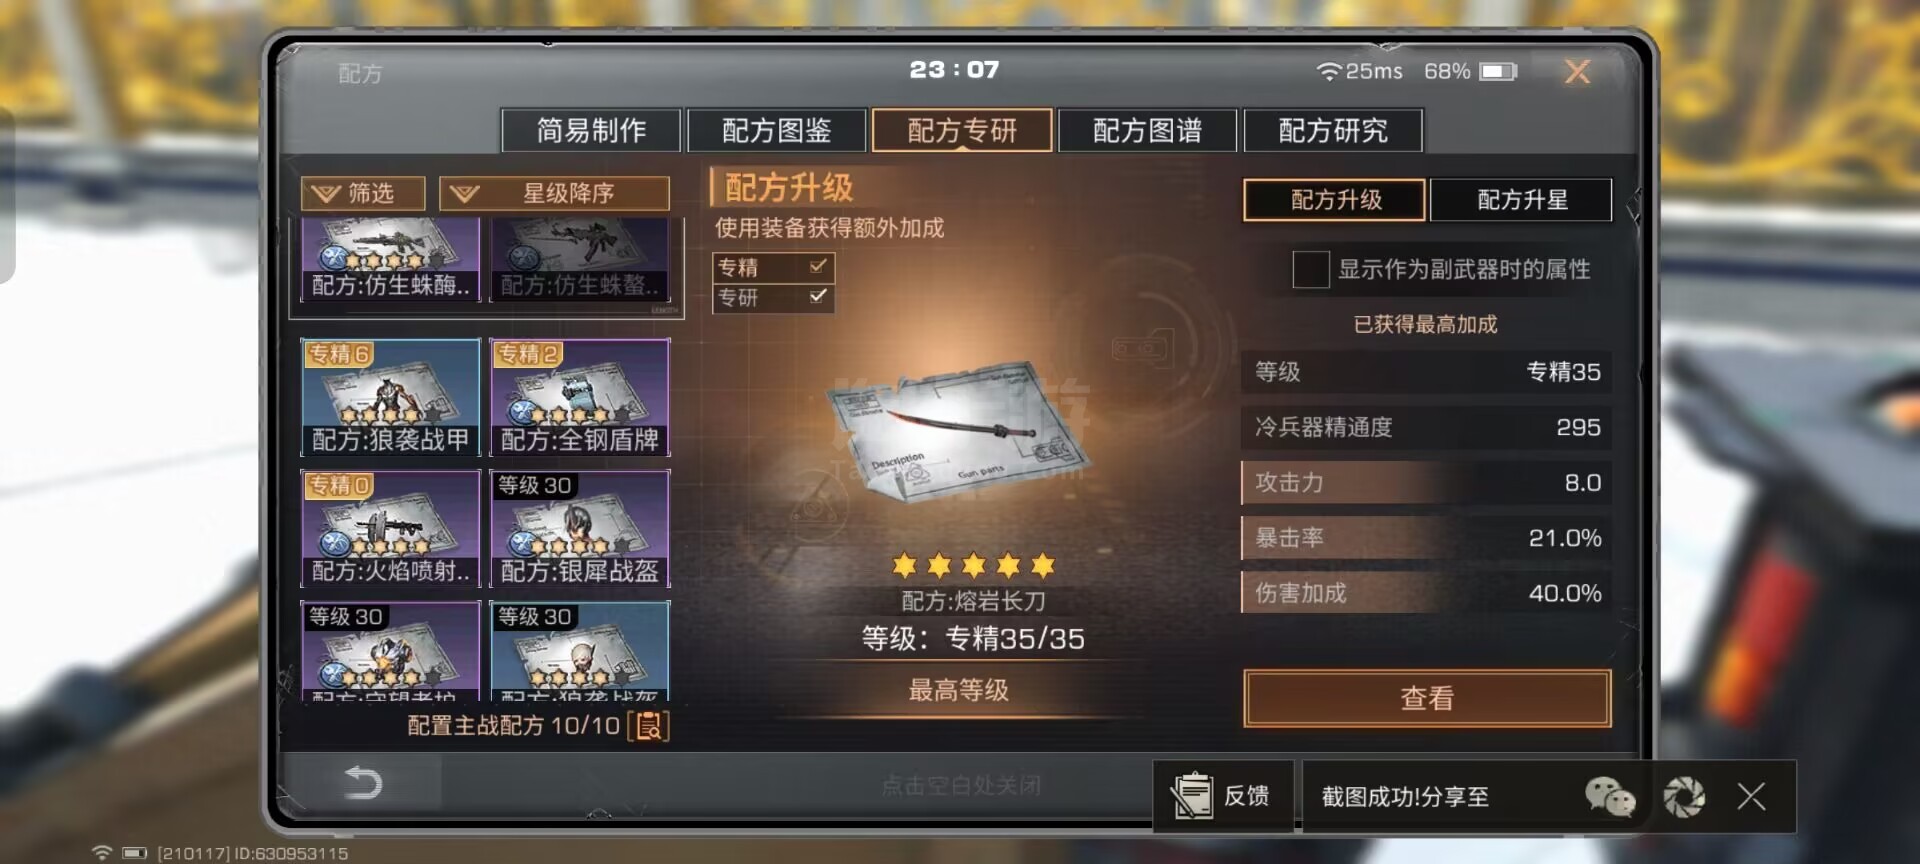Share screenshot via camera shutter icon
1920x864 pixels.
pos(1684,797)
